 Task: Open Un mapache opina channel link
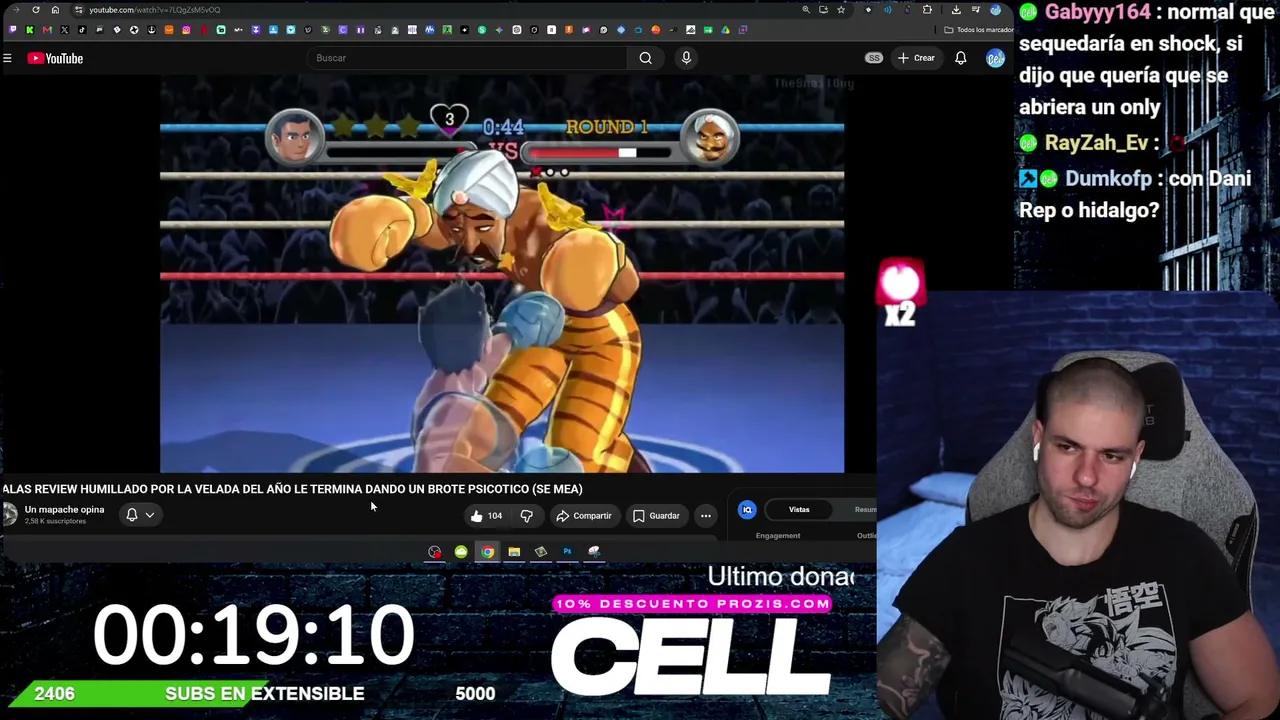[x=64, y=510]
